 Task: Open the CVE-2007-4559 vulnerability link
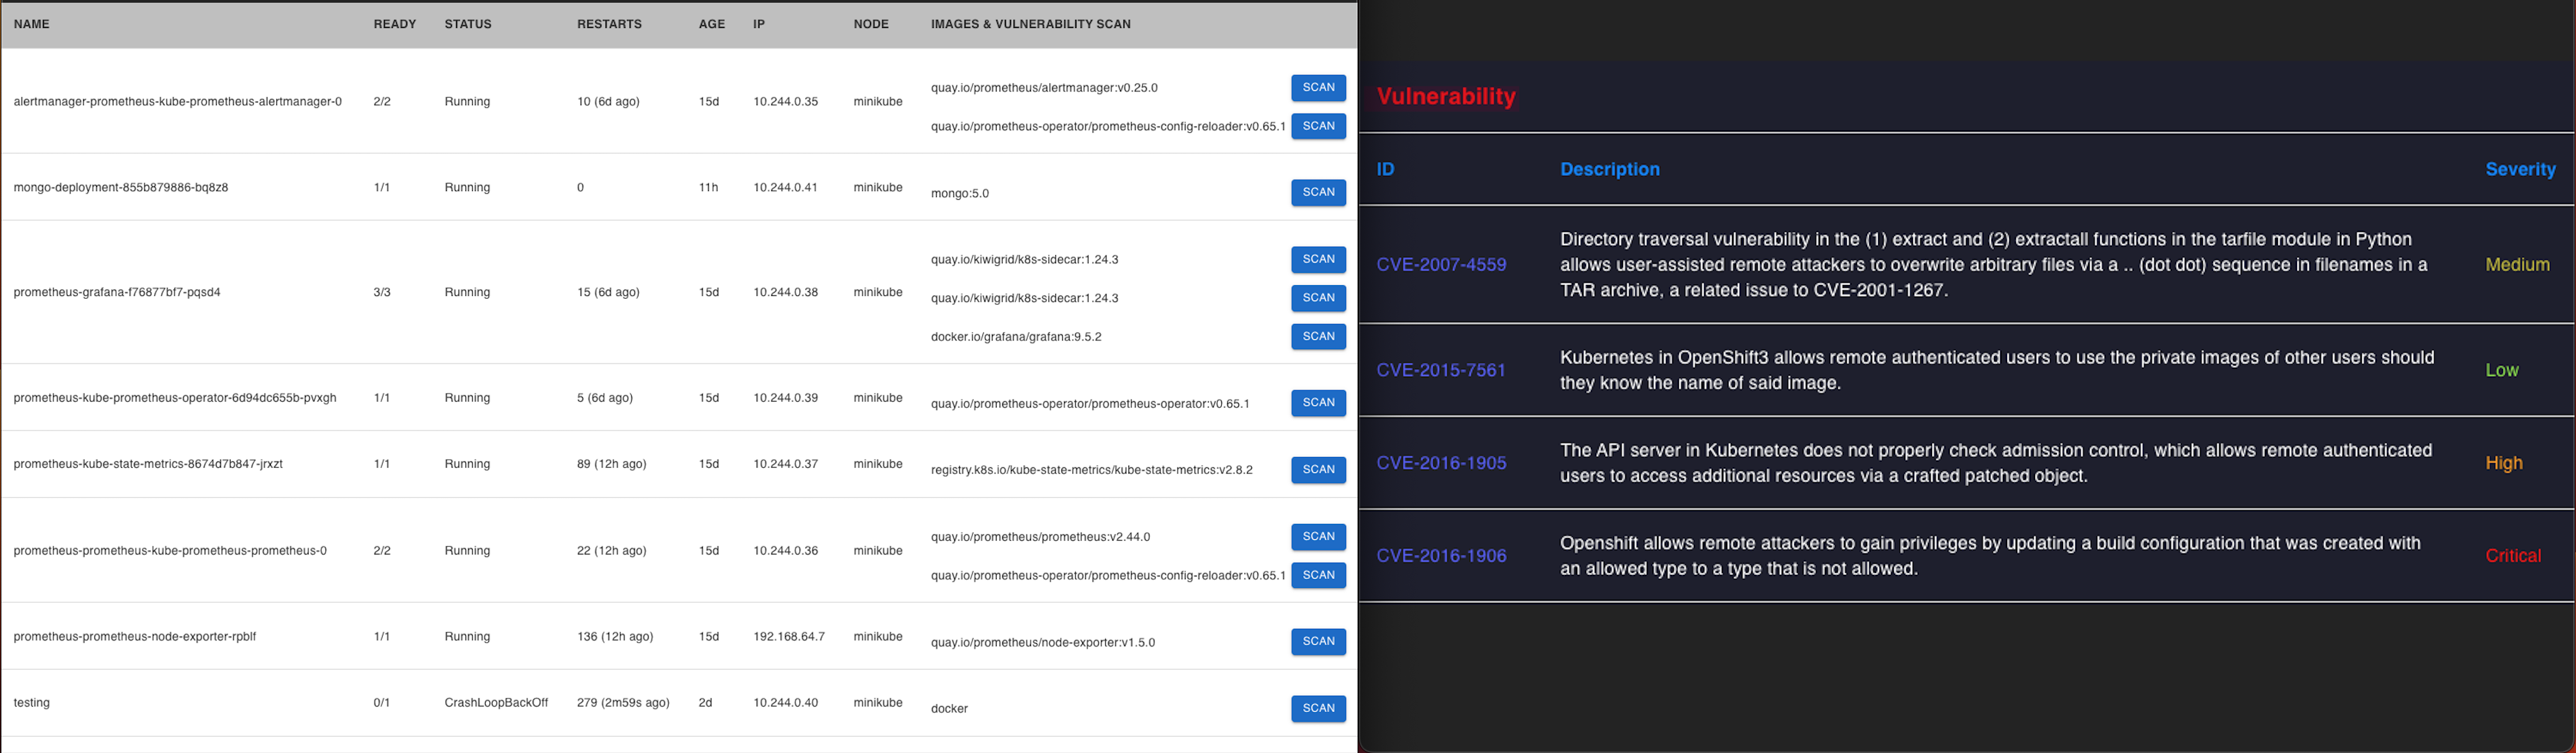1441,265
